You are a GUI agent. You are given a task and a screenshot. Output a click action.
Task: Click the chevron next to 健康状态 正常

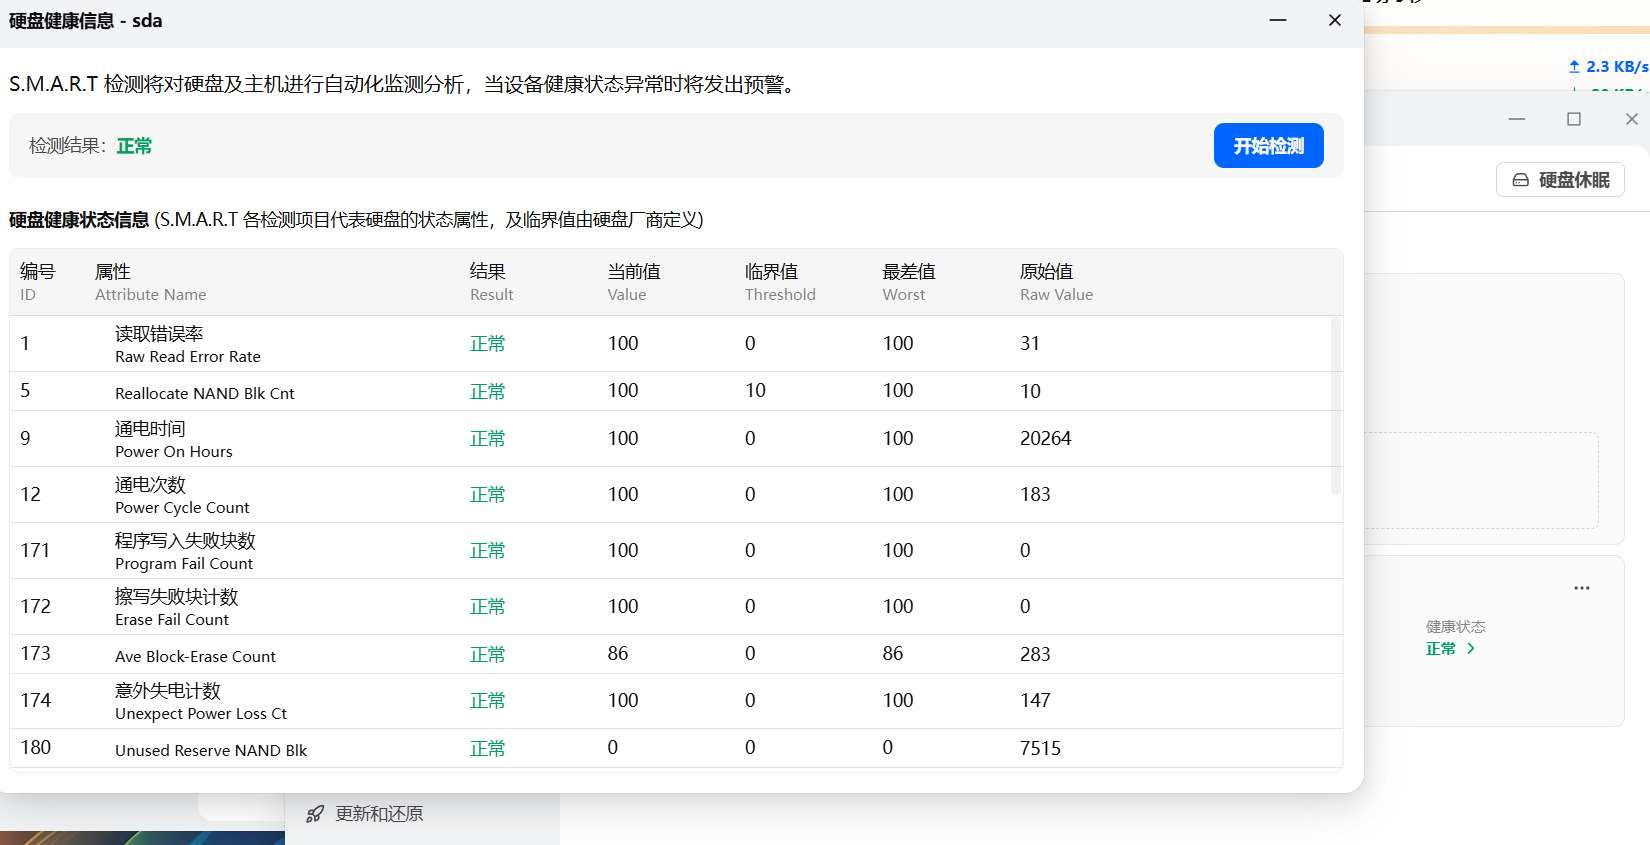(1471, 649)
